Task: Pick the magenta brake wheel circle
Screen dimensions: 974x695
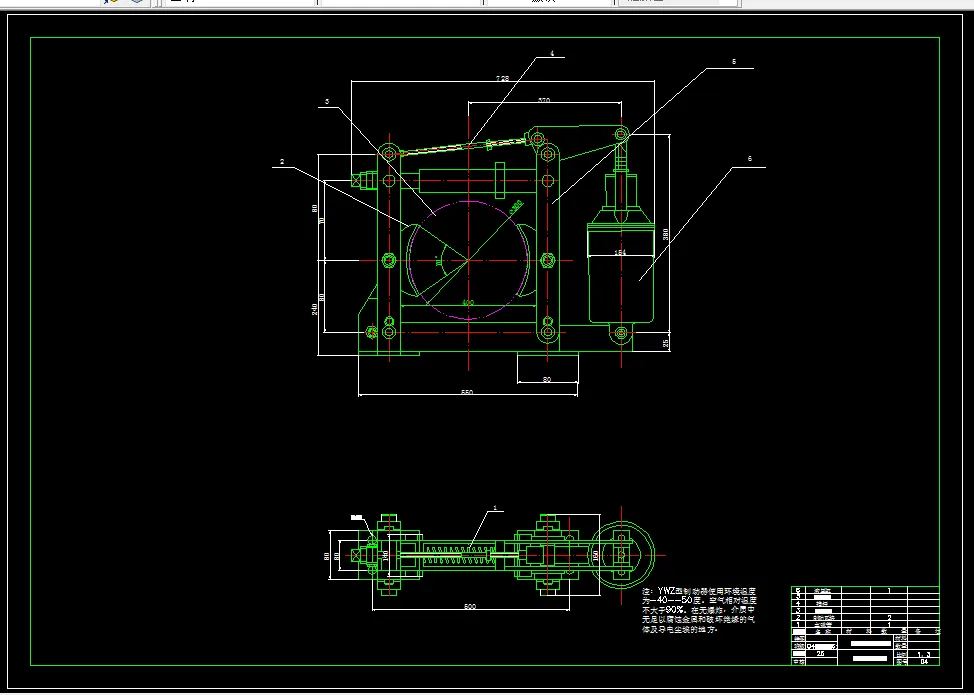Action: [x=468, y=260]
